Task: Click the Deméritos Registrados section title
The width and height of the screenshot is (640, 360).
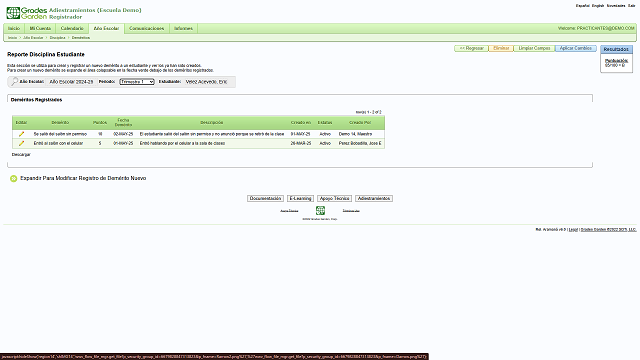Action: [x=36, y=100]
